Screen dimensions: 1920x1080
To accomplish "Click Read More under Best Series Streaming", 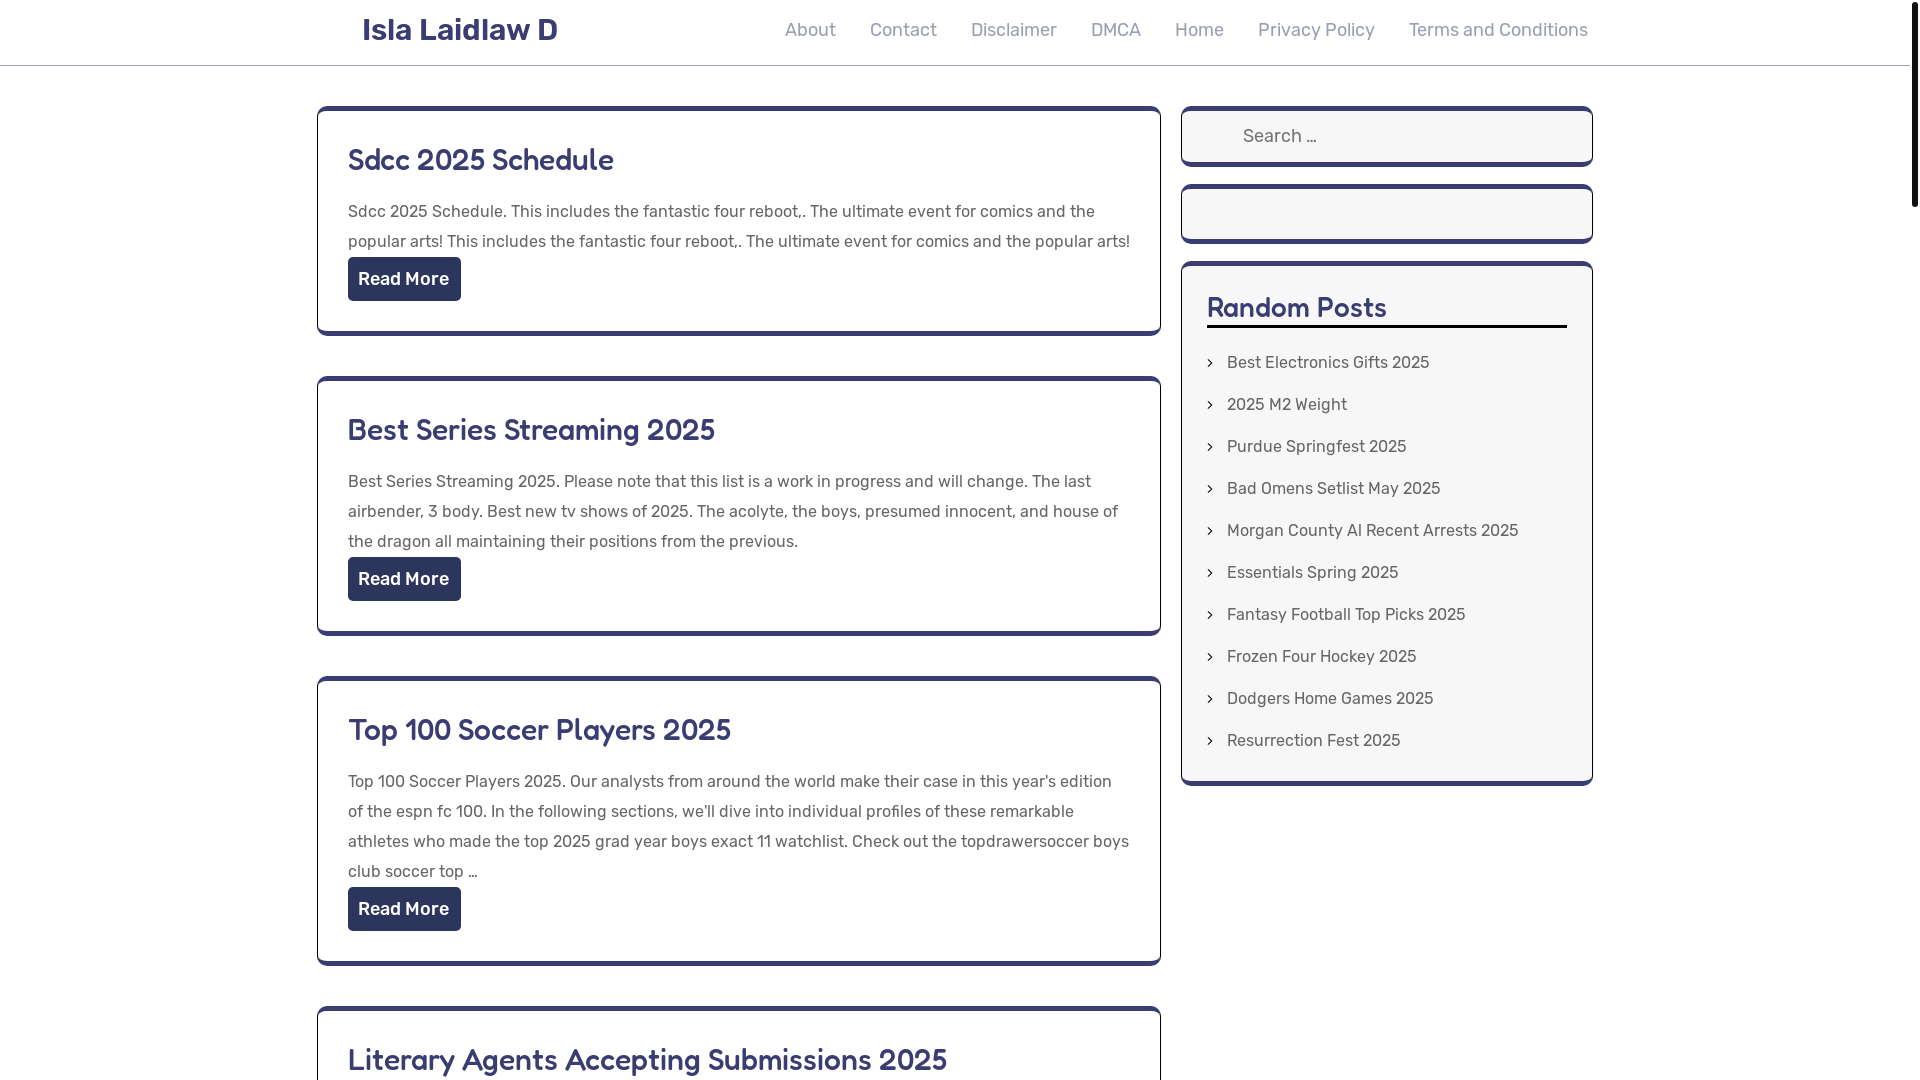I will pyautogui.click(x=404, y=579).
